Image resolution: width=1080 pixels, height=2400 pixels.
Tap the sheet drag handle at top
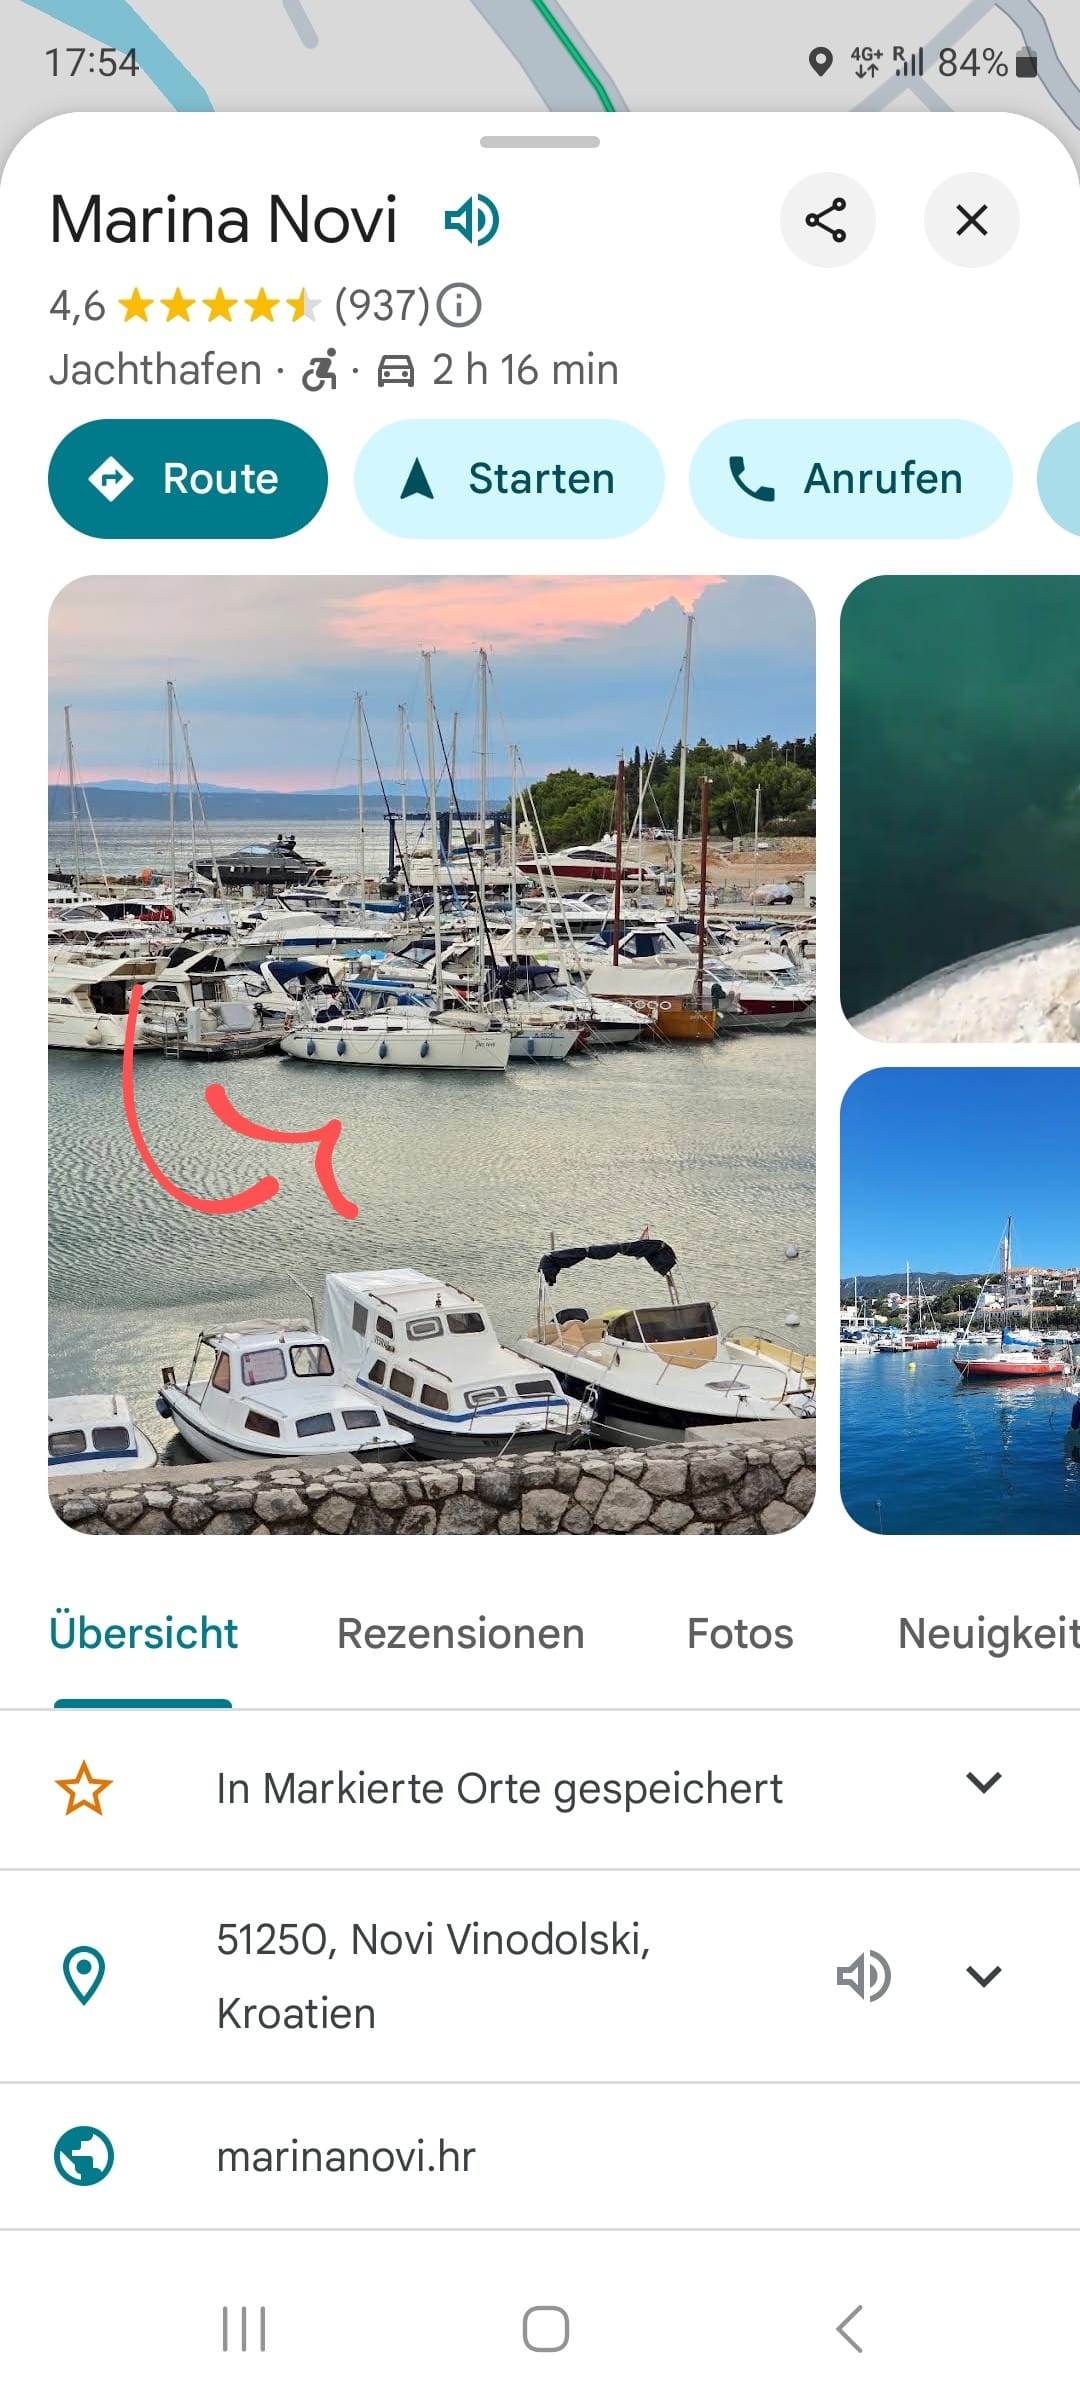pyautogui.click(x=540, y=142)
